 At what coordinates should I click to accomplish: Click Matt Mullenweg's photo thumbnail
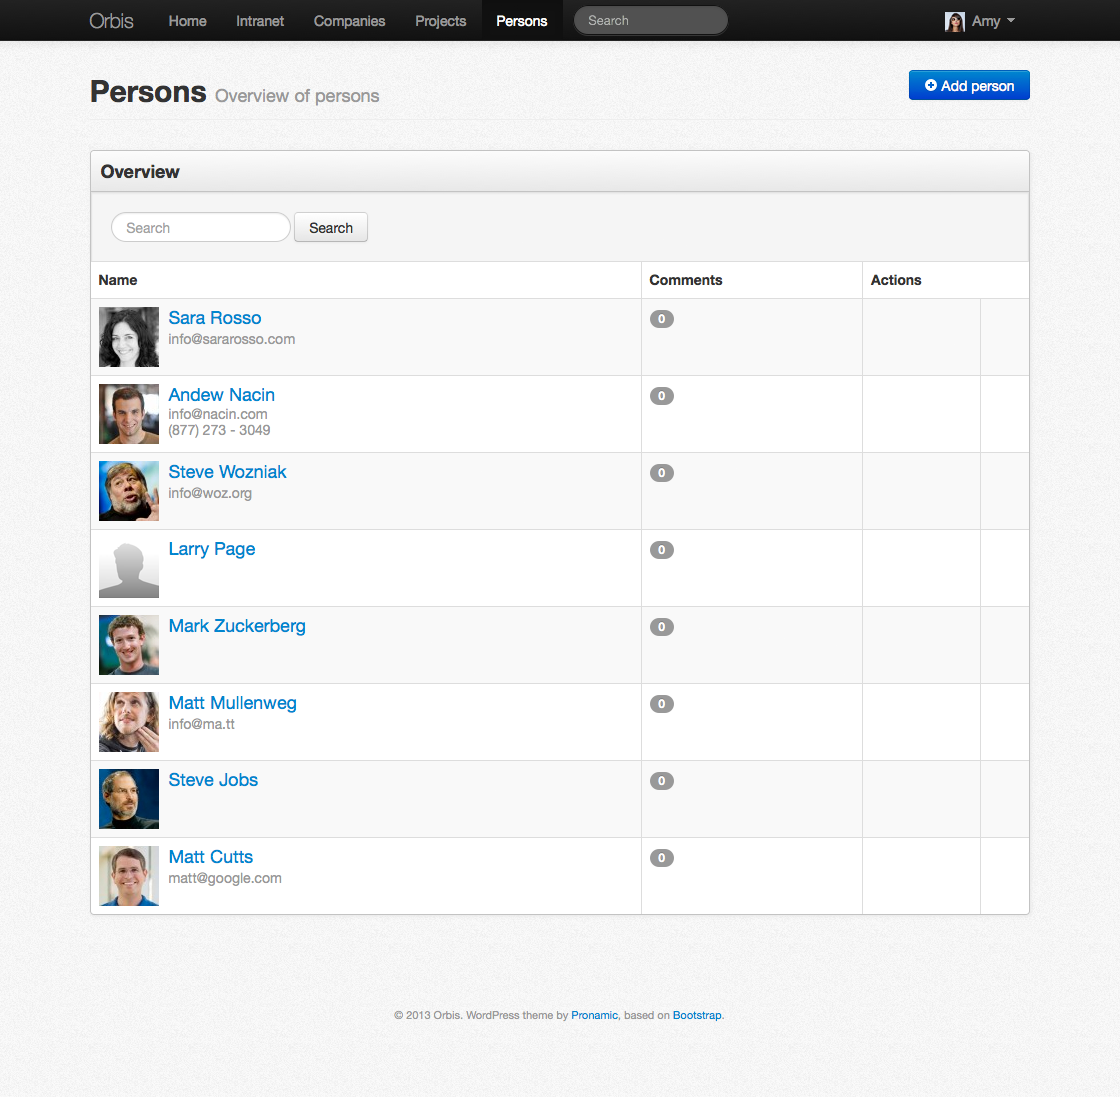coord(129,723)
